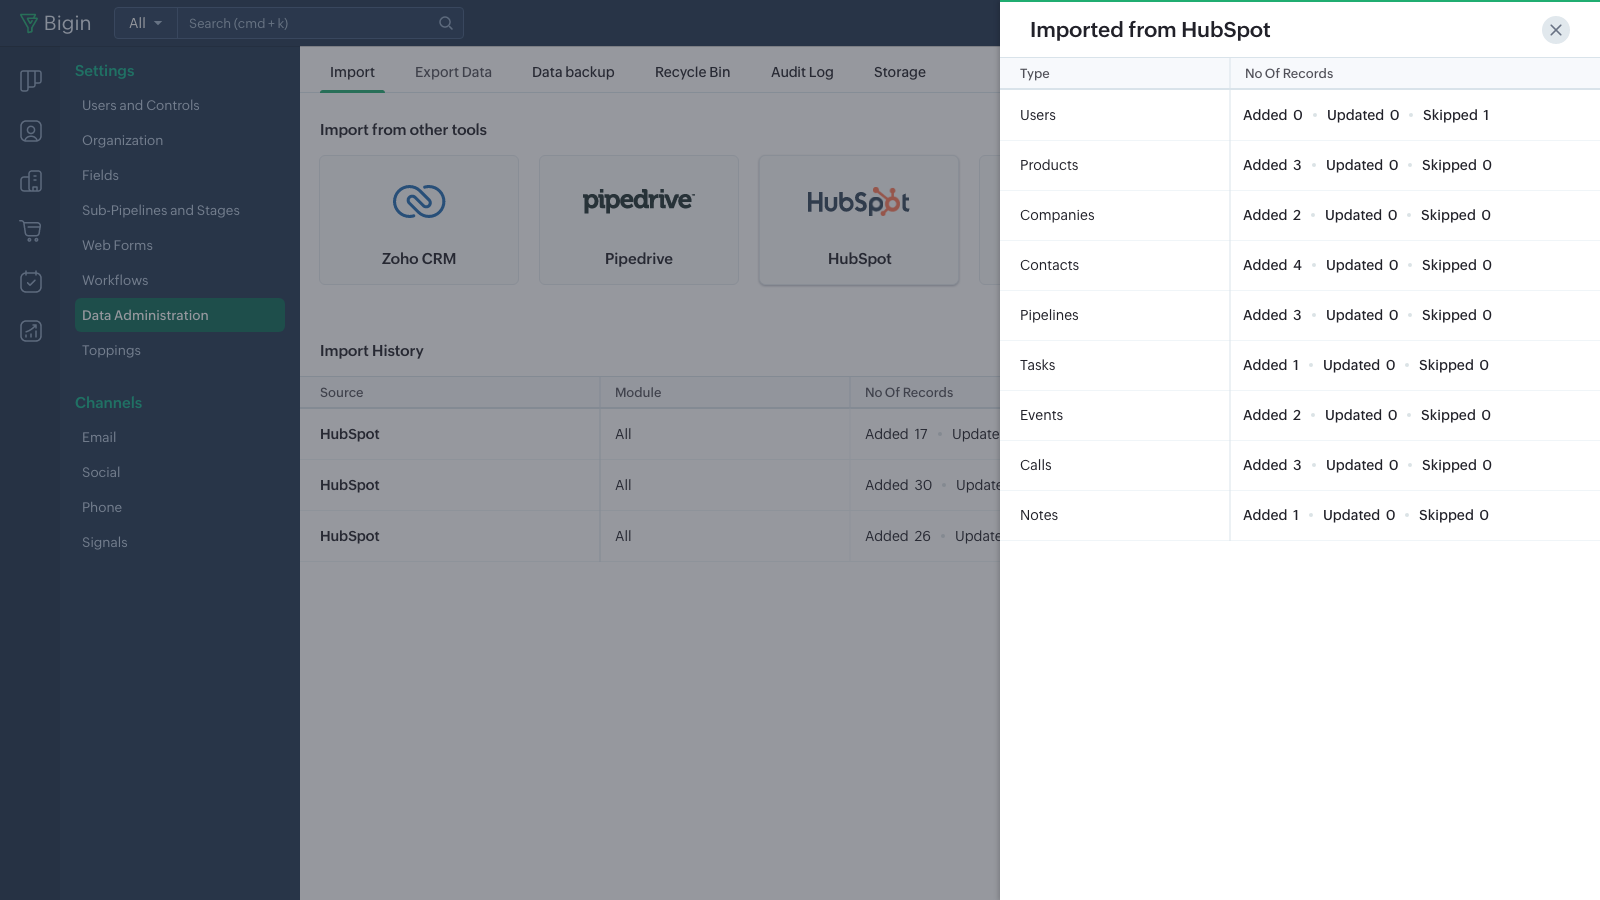Switch to the Audit Log tab
Viewport: 1600px width, 900px height.
(801, 72)
